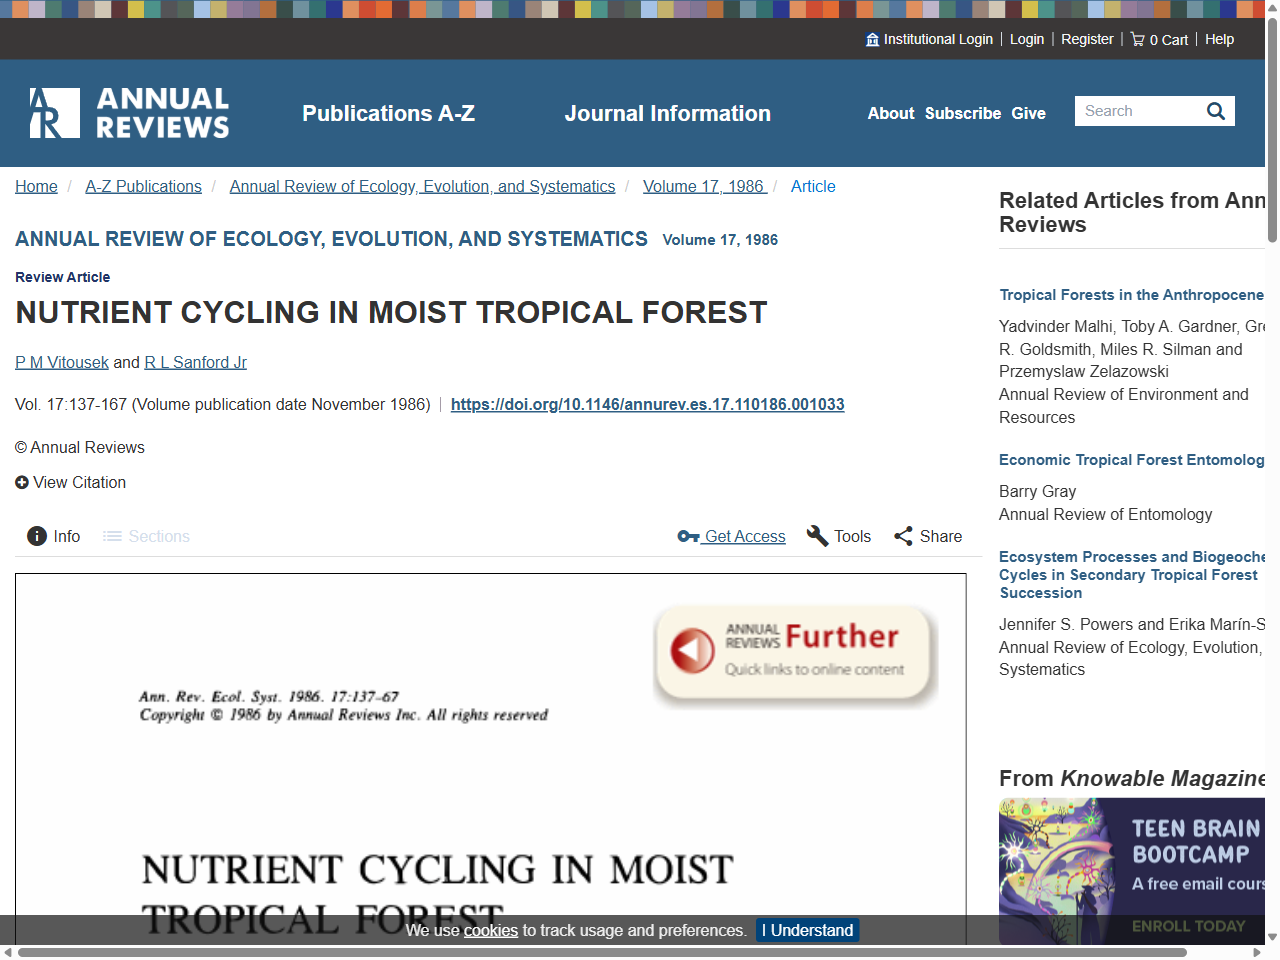The height and width of the screenshot is (960, 1280).
Task: Accept cookies with I Understand
Action: [807, 930]
